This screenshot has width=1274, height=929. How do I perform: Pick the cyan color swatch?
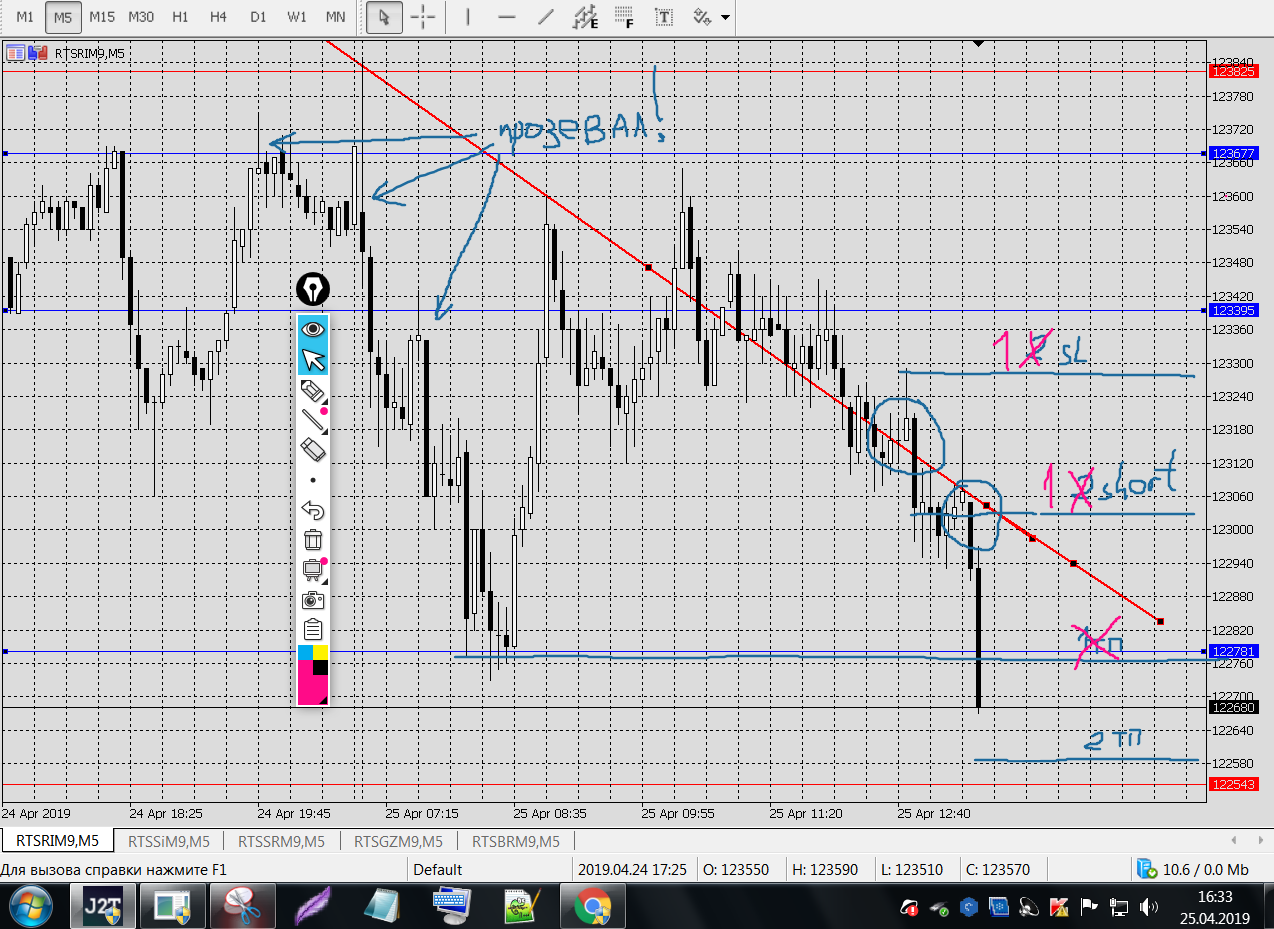coord(305,653)
